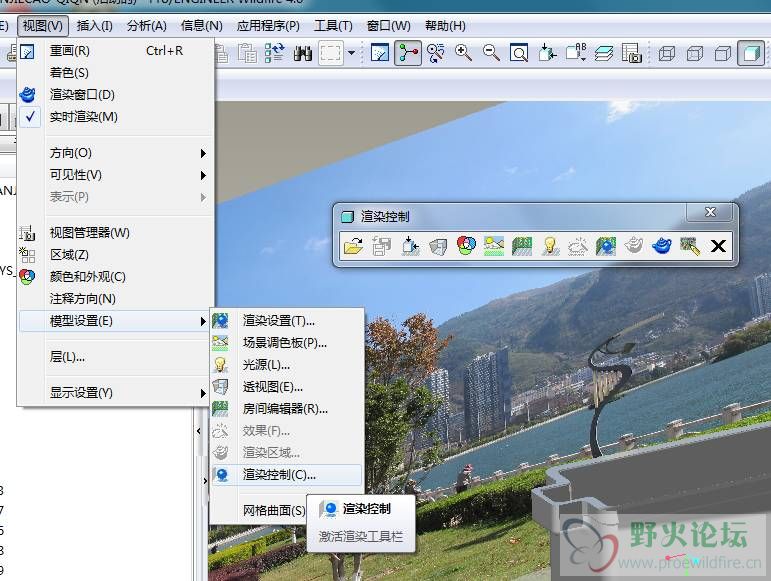Click the layers icon in toolbar
The height and width of the screenshot is (581, 771).
tap(604, 53)
